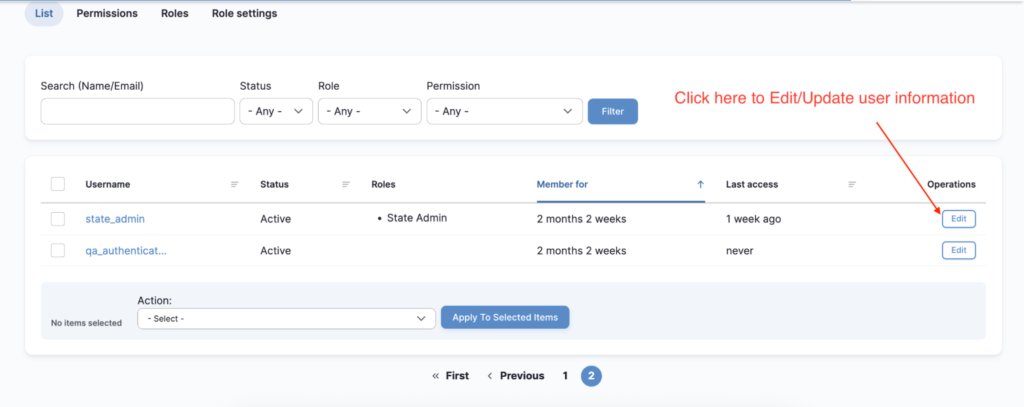Open the Status filter dropdown
Image resolution: width=1024 pixels, height=407 pixels.
pyautogui.click(x=276, y=111)
